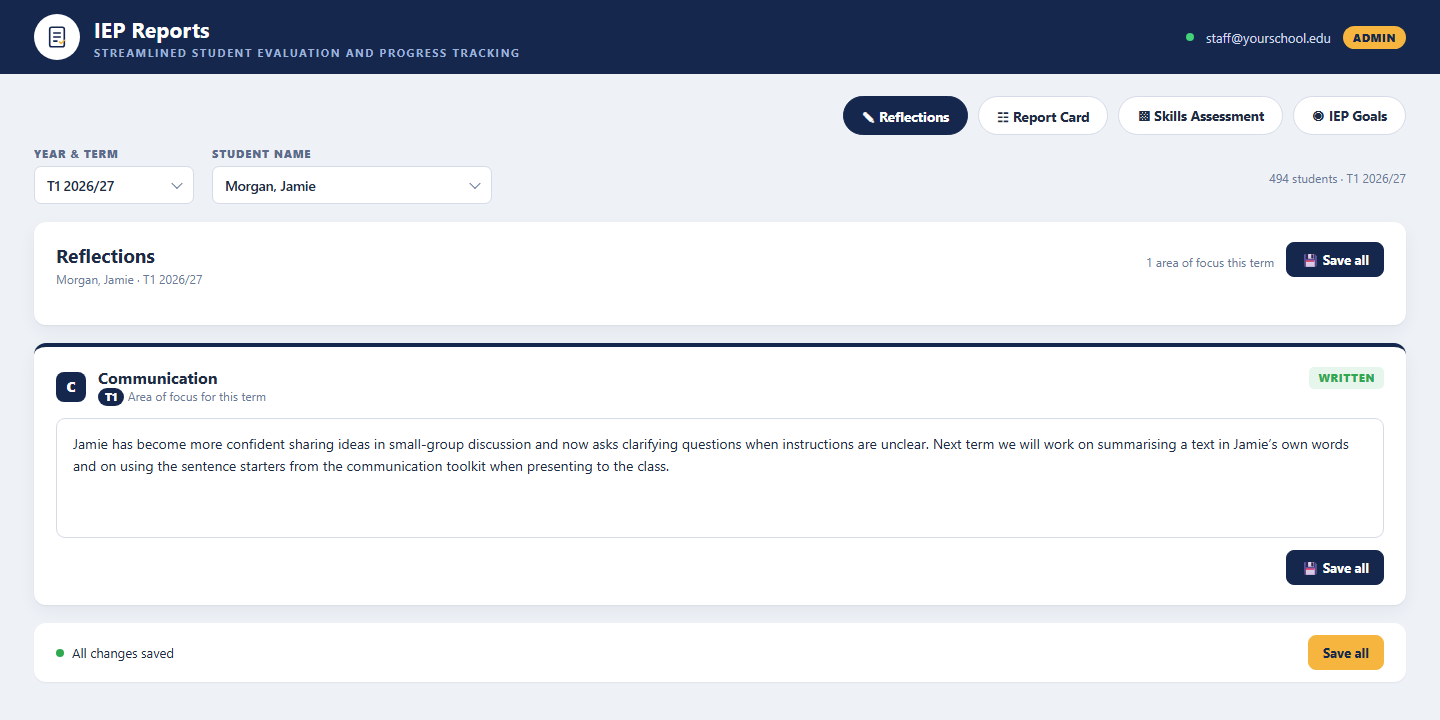Click the checkered icon on the Skills Assessment tab
Screen dimensions: 1440x720
point(1144,116)
